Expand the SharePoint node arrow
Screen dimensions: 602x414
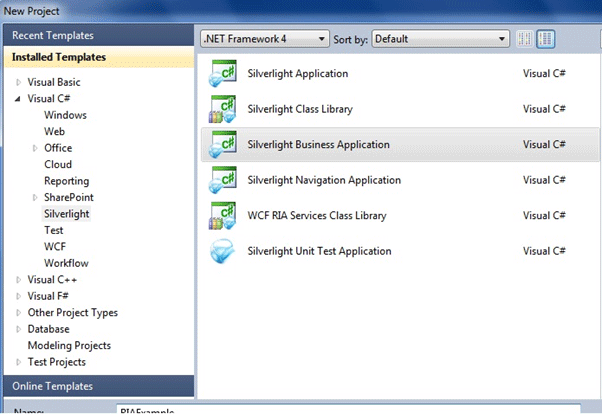pos(35,197)
